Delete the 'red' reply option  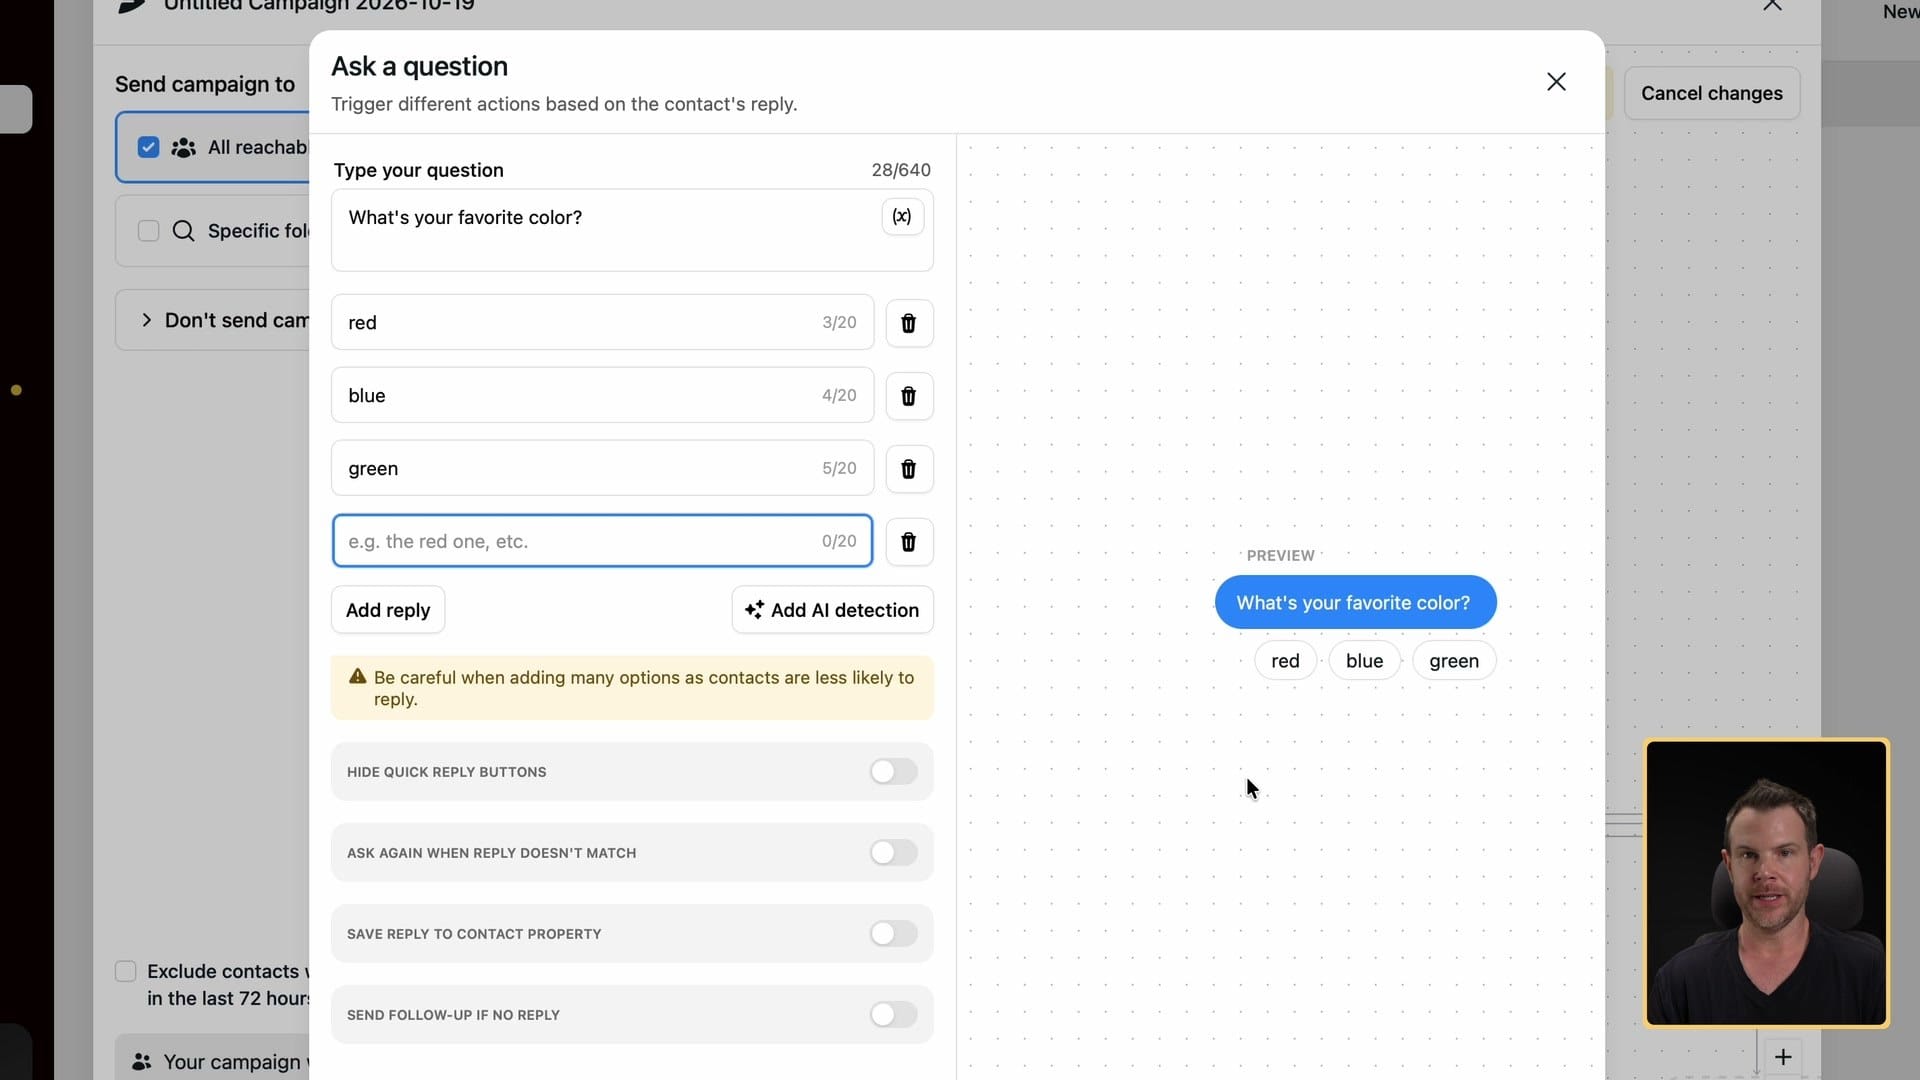[x=908, y=323]
